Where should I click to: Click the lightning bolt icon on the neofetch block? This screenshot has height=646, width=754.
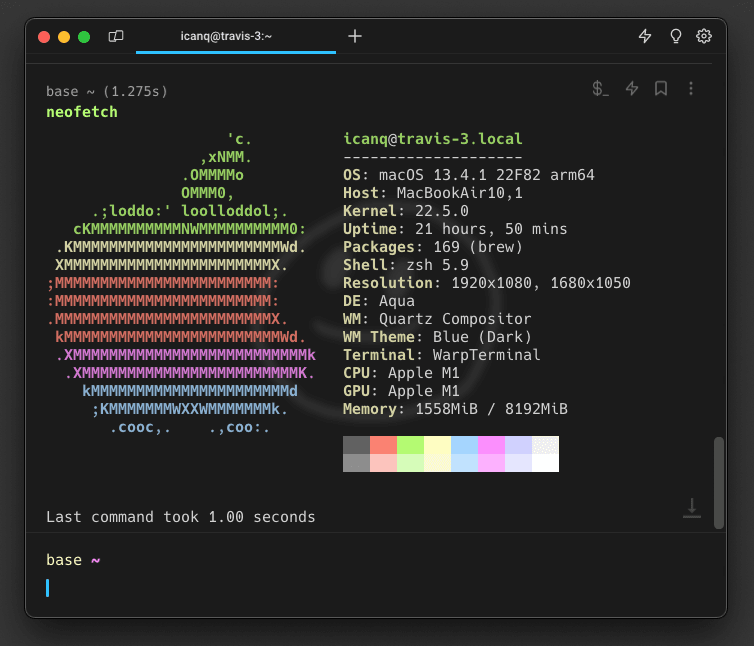click(x=632, y=89)
